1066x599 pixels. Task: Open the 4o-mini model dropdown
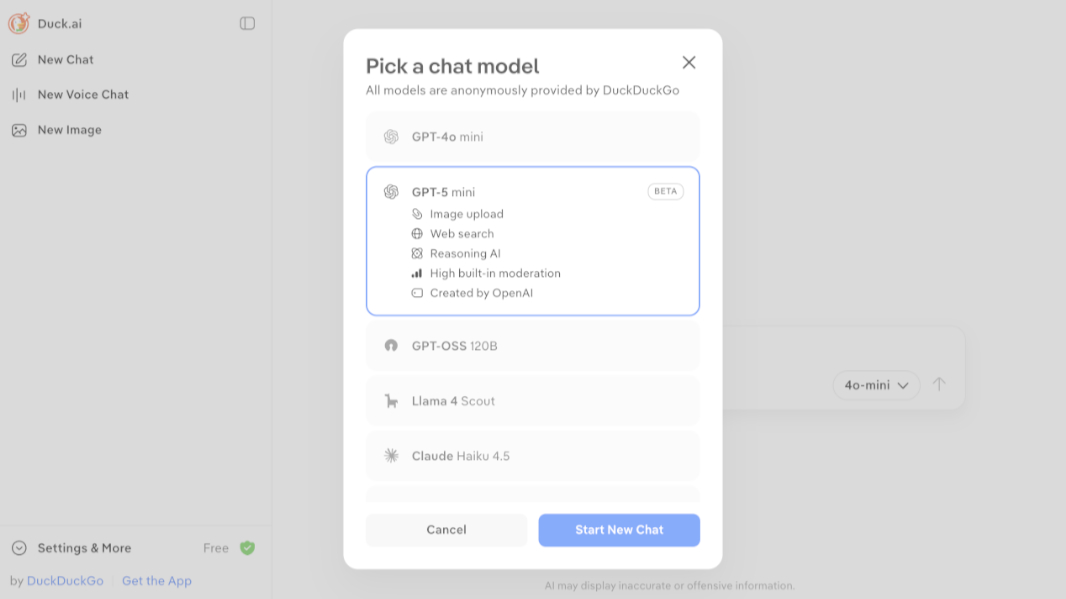[876, 385]
